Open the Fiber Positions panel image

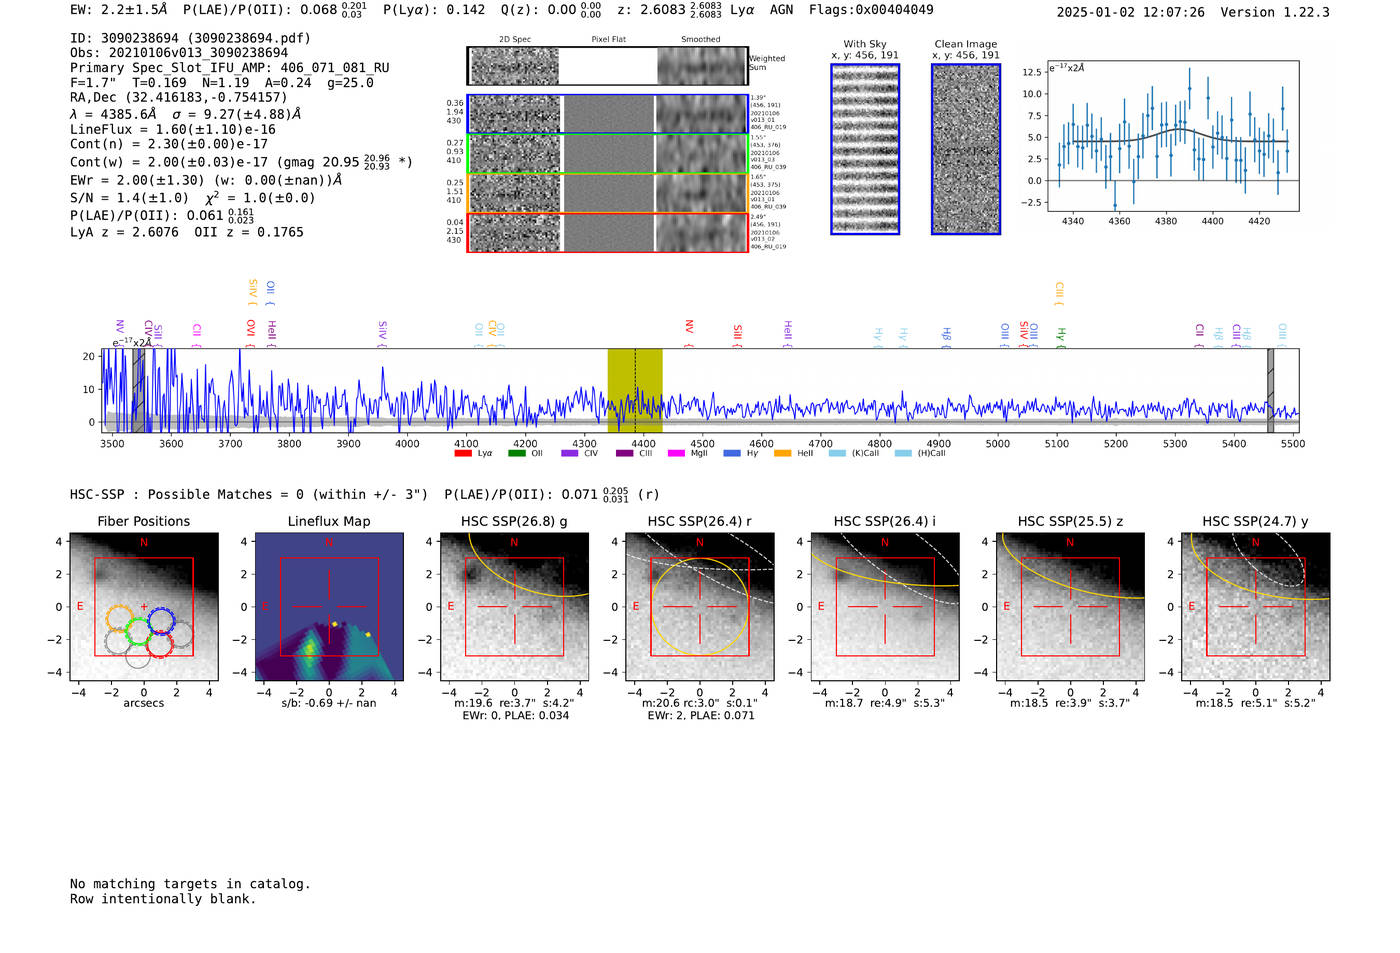[x=143, y=607]
